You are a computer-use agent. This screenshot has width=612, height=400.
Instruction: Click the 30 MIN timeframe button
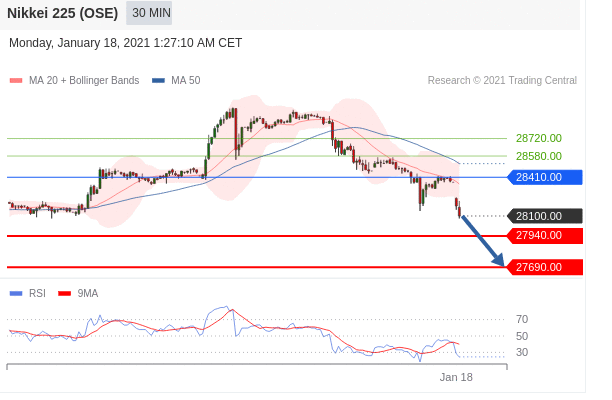(149, 13)
